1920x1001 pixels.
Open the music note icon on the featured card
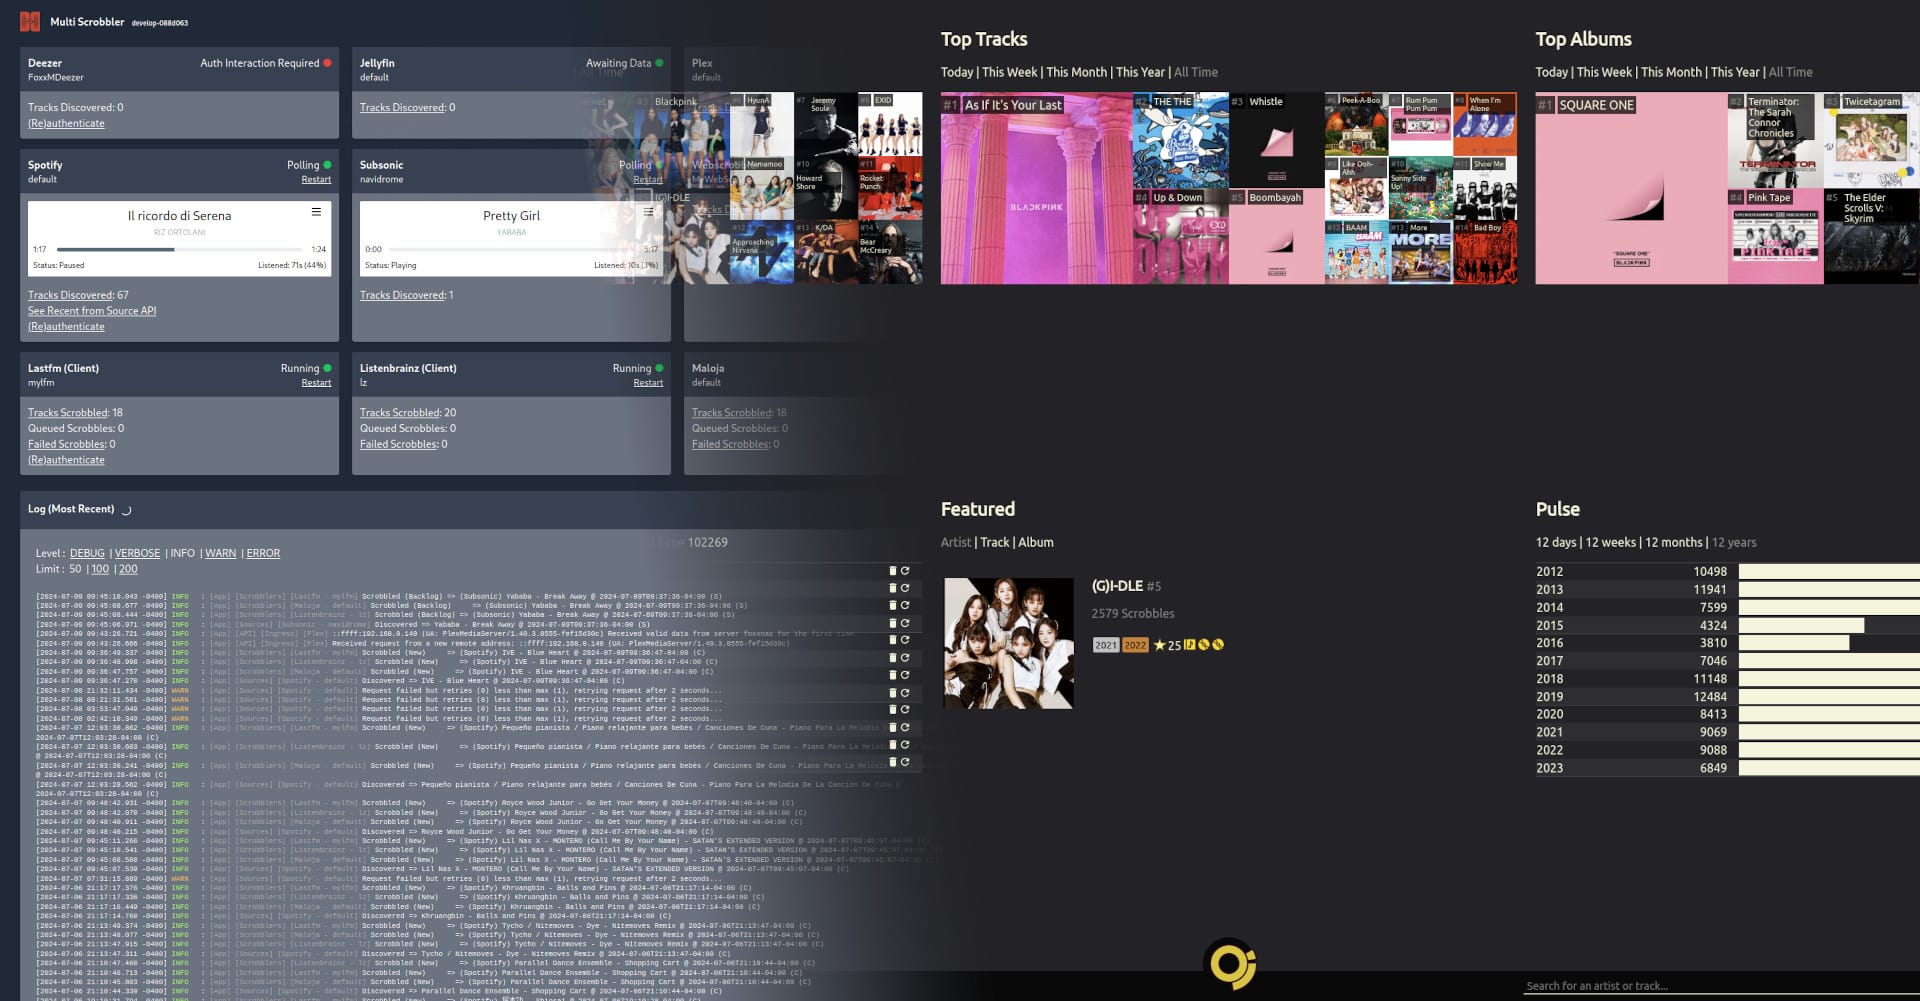1190,645
